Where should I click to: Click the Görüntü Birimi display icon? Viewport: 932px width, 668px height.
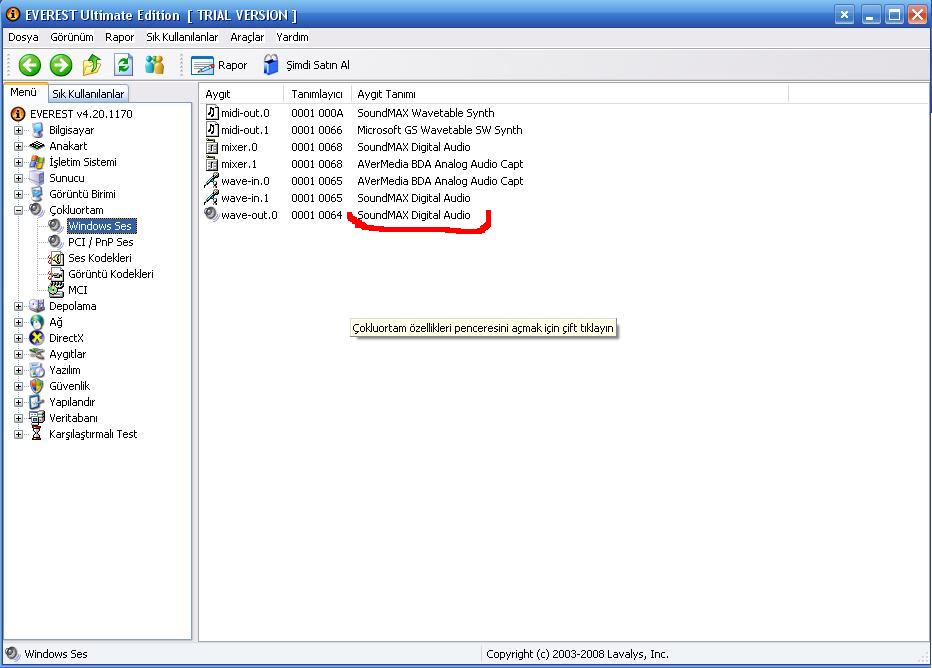point(37,194)
